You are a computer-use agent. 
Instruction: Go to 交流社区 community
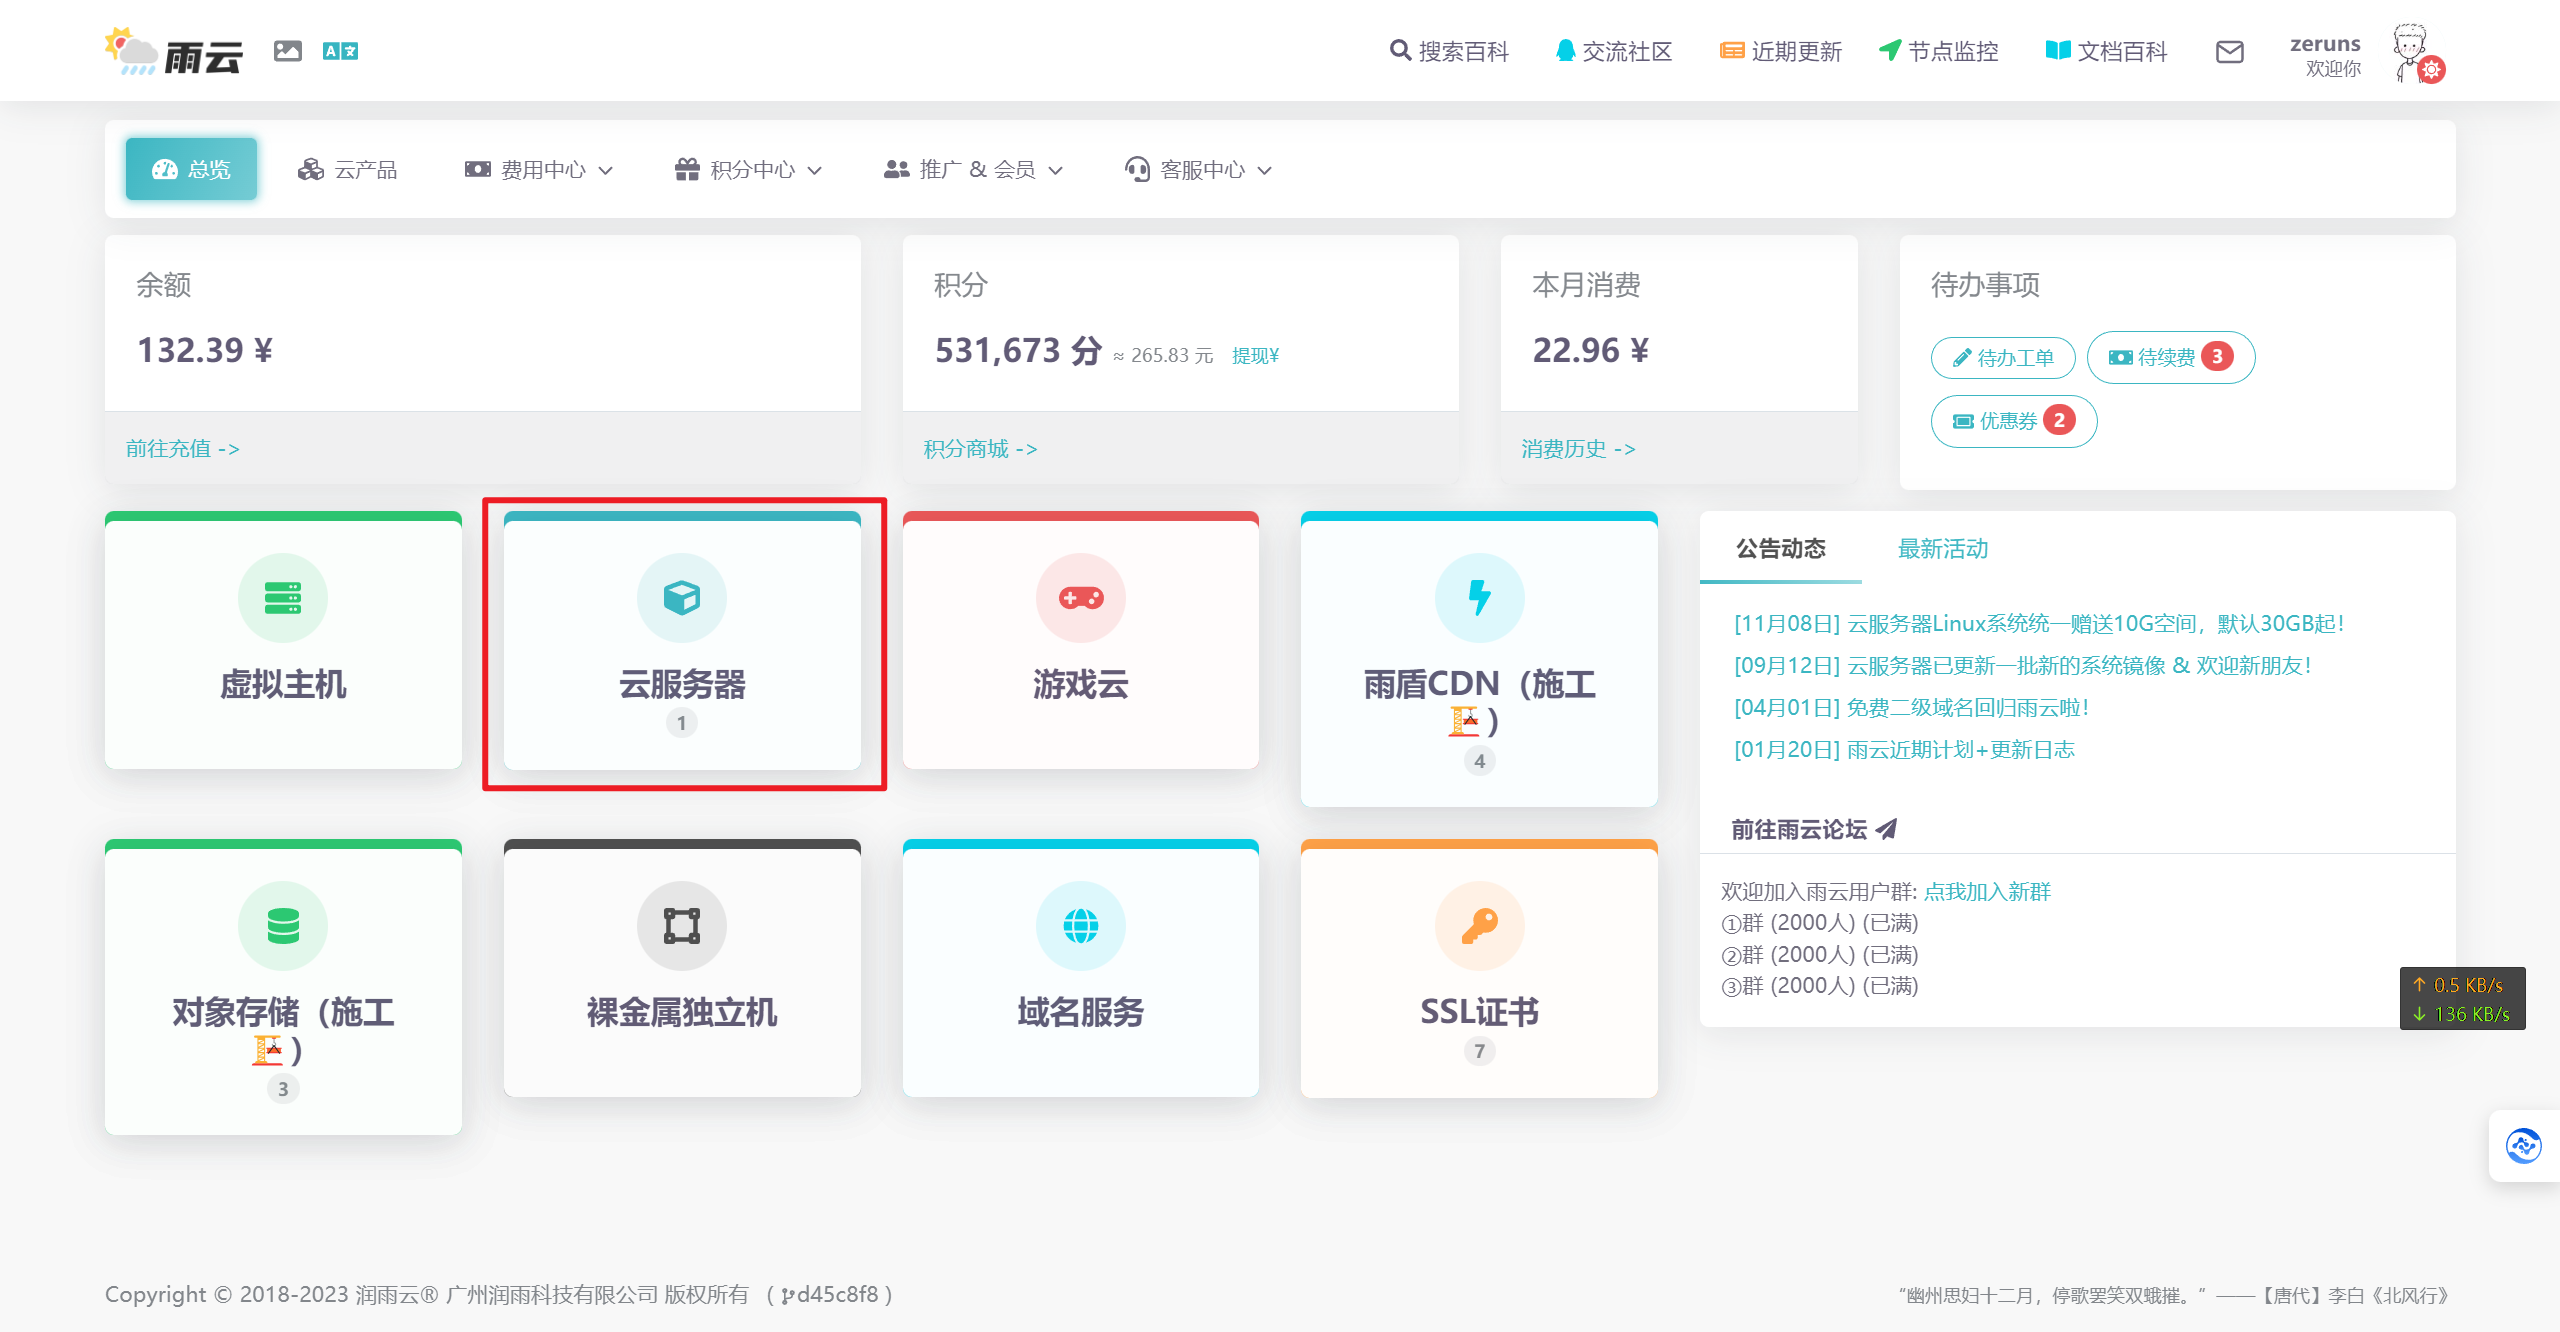click(x=1614, y=51)
